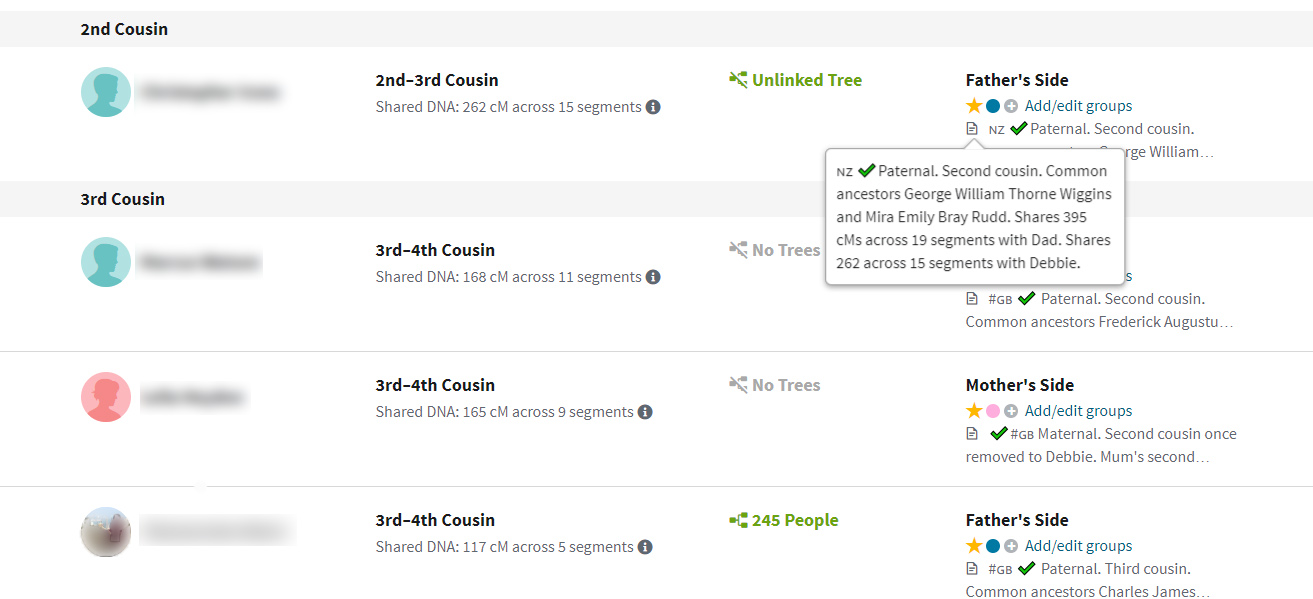The width and height of the screenshot is (1313, 599).
Task: Click the note icon on the 2nd–3rd Cousin match
Action: [x=972, y=129]
